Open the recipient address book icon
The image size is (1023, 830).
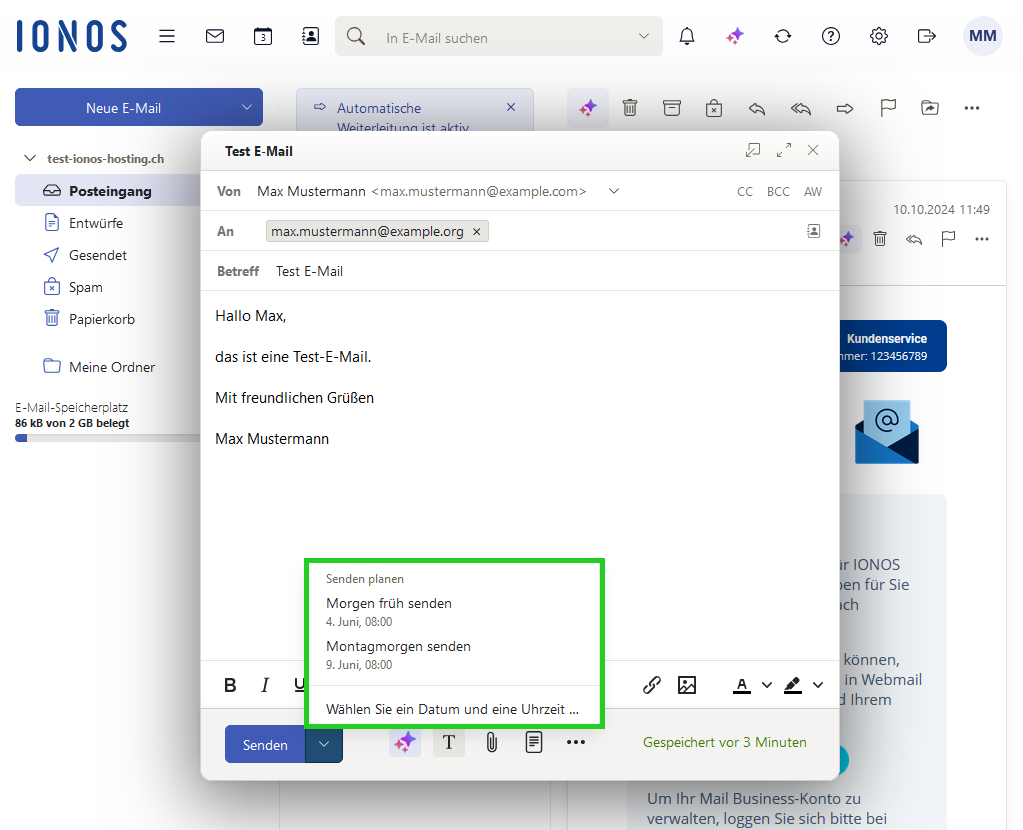[814, 231]
